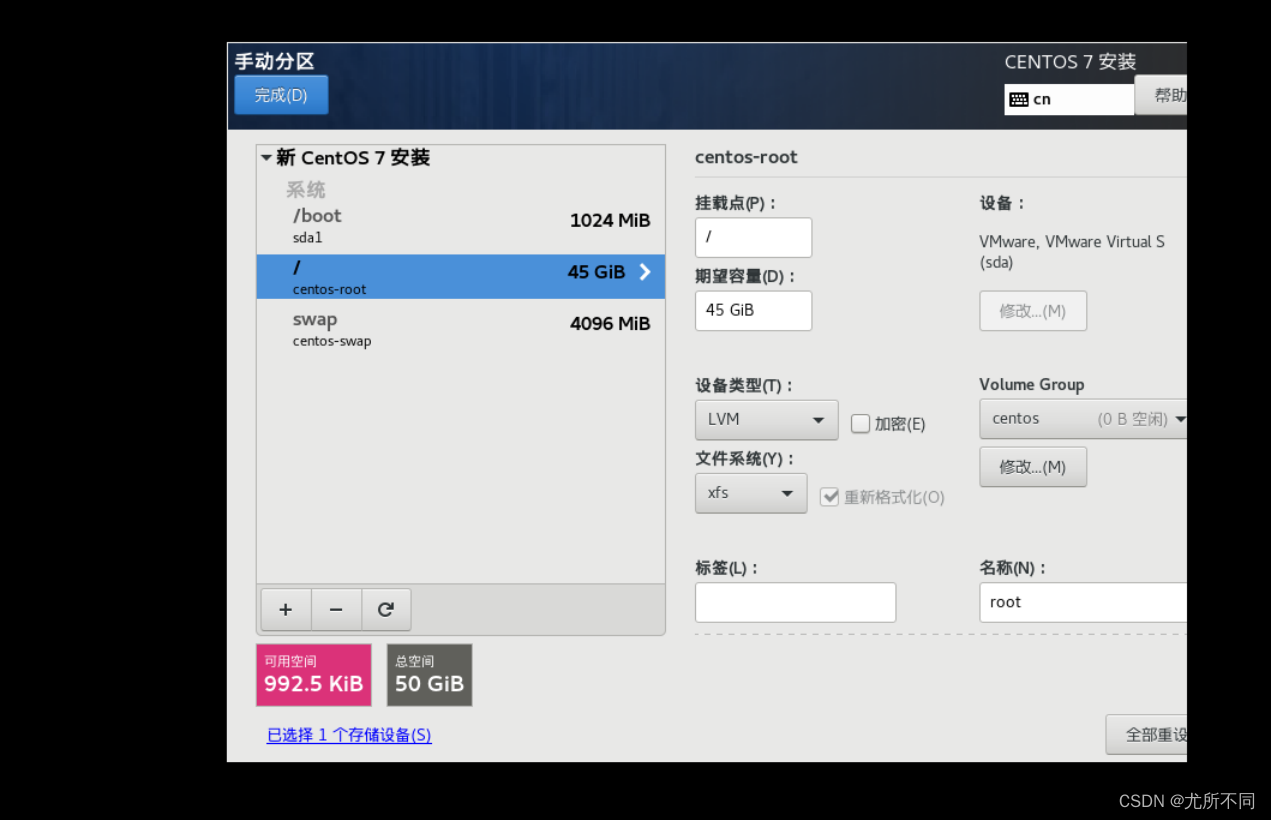
Task: Click the 1024 MiB size of /boot
Action: (x=610, y=221)
